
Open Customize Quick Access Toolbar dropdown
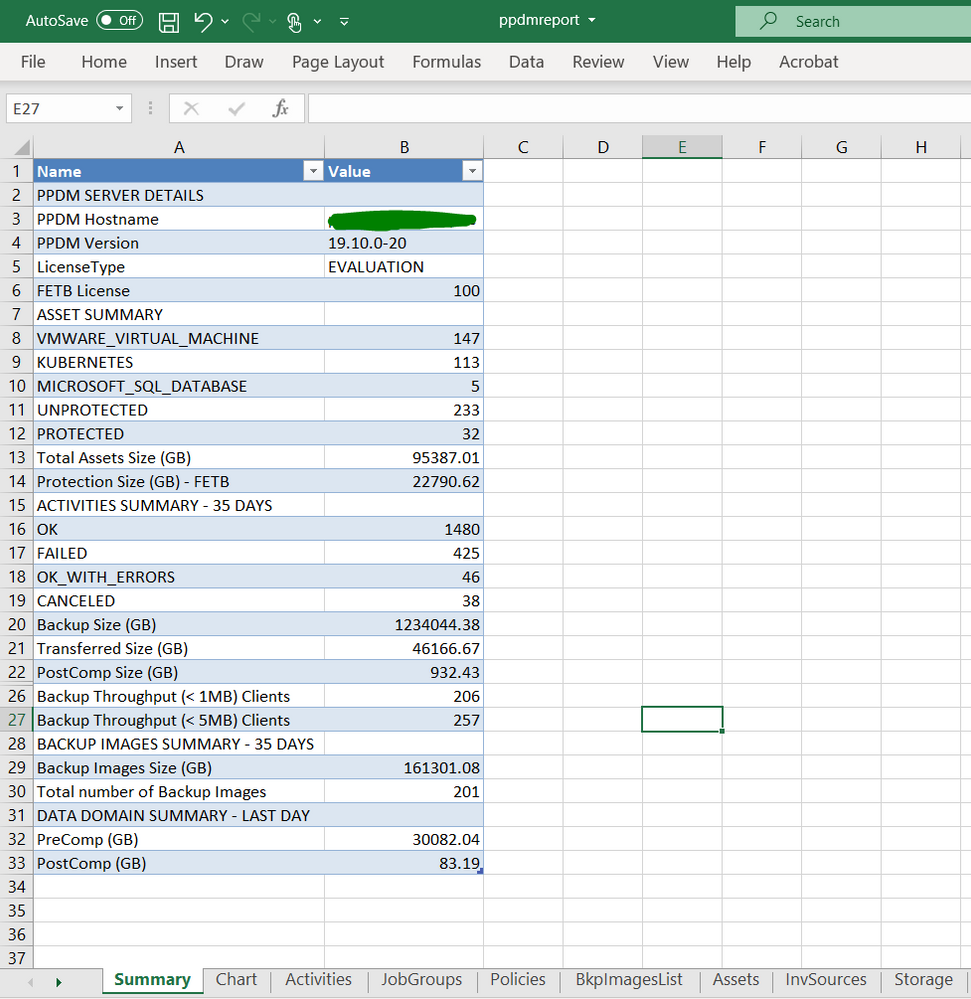(x=344, y=22)
